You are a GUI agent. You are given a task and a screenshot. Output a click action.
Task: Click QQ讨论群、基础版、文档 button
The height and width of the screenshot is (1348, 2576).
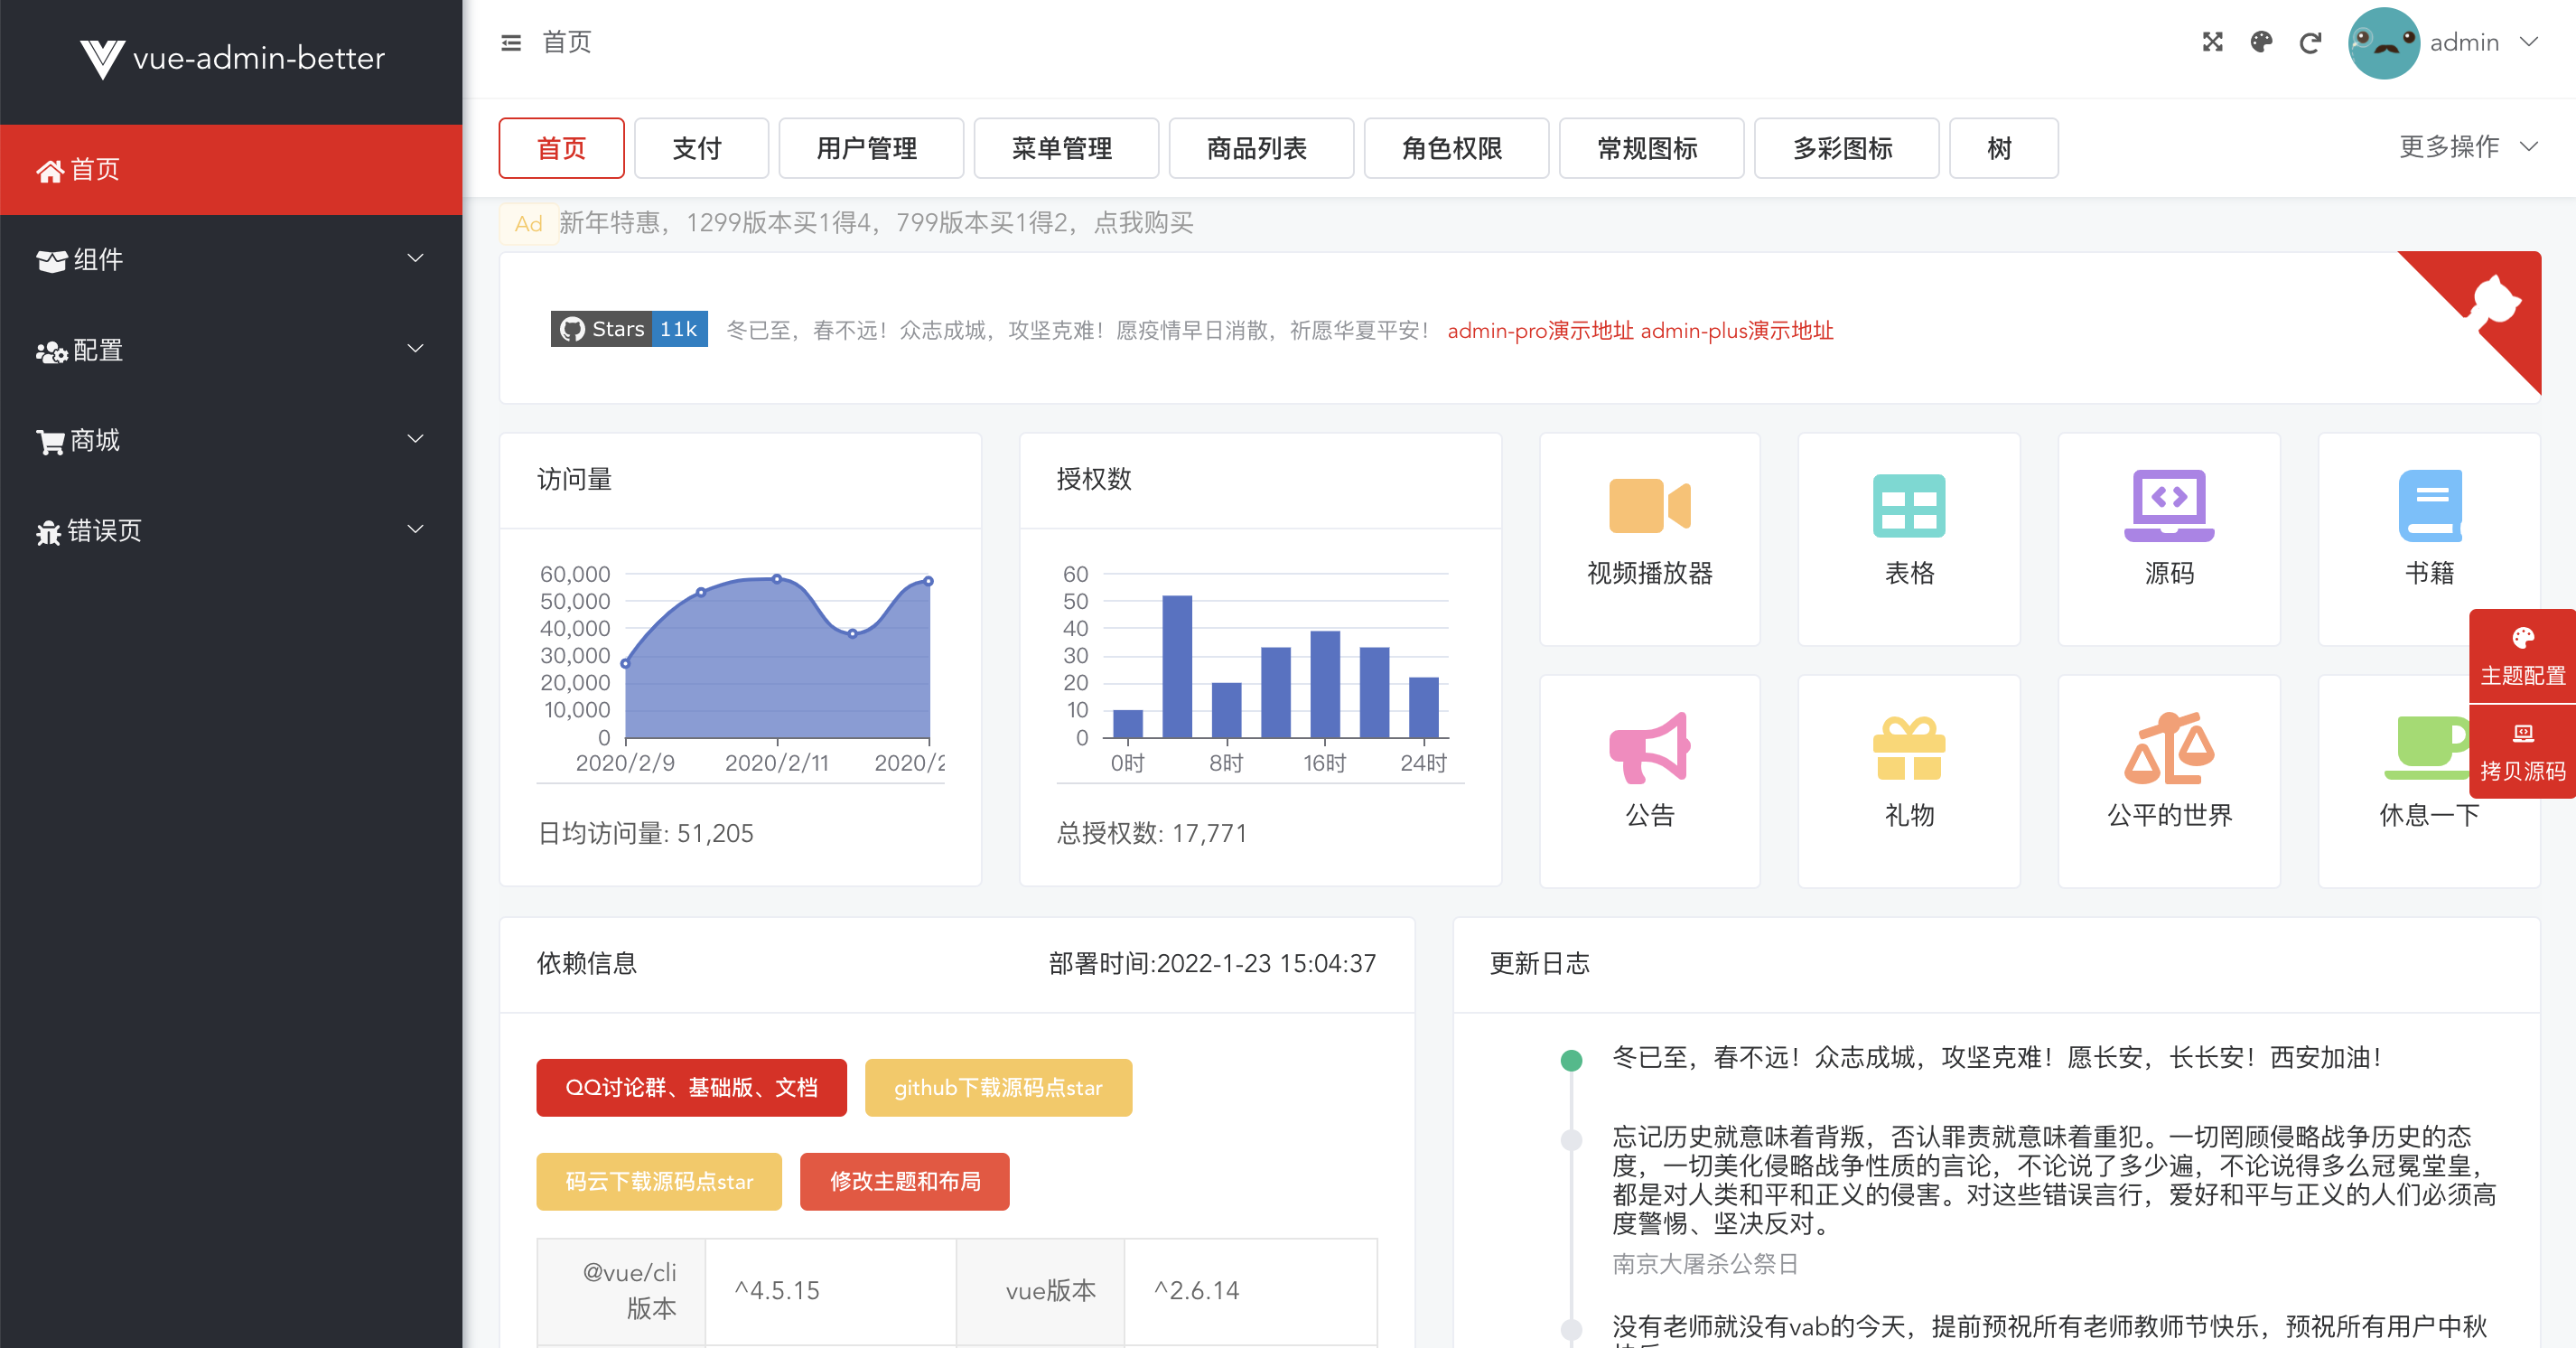click(691, 1087)
